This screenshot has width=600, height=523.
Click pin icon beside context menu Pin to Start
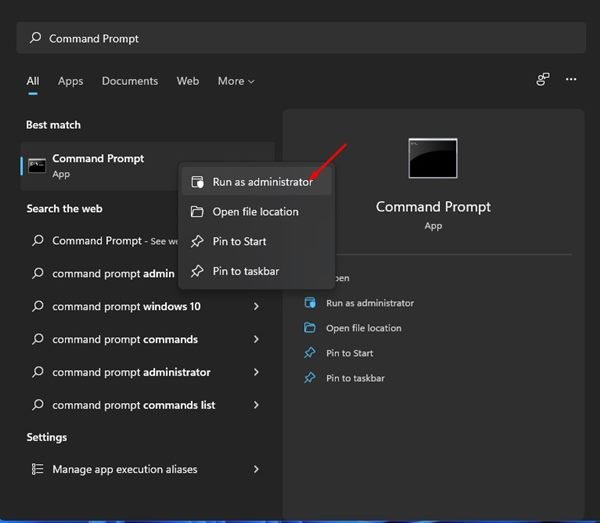coord(197,241)
